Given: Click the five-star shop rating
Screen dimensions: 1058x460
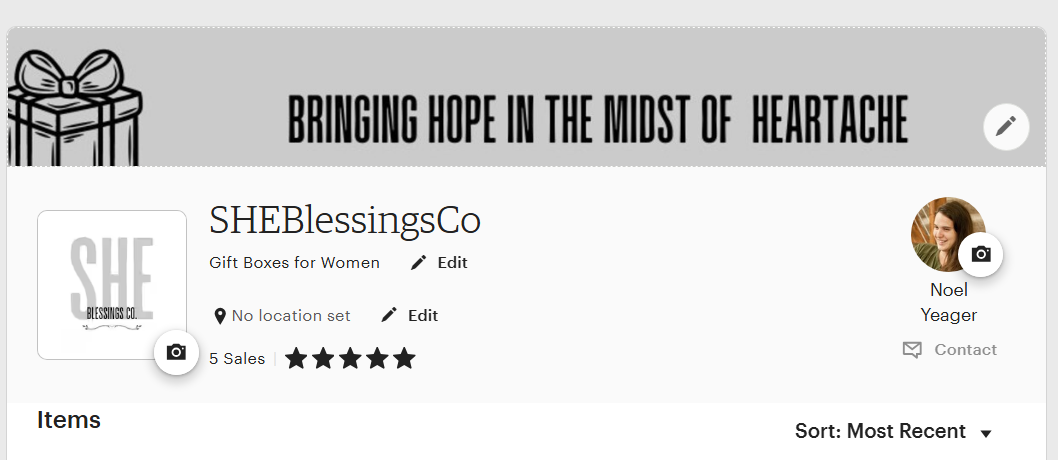Looking at the screenshot, I should 350,358.
